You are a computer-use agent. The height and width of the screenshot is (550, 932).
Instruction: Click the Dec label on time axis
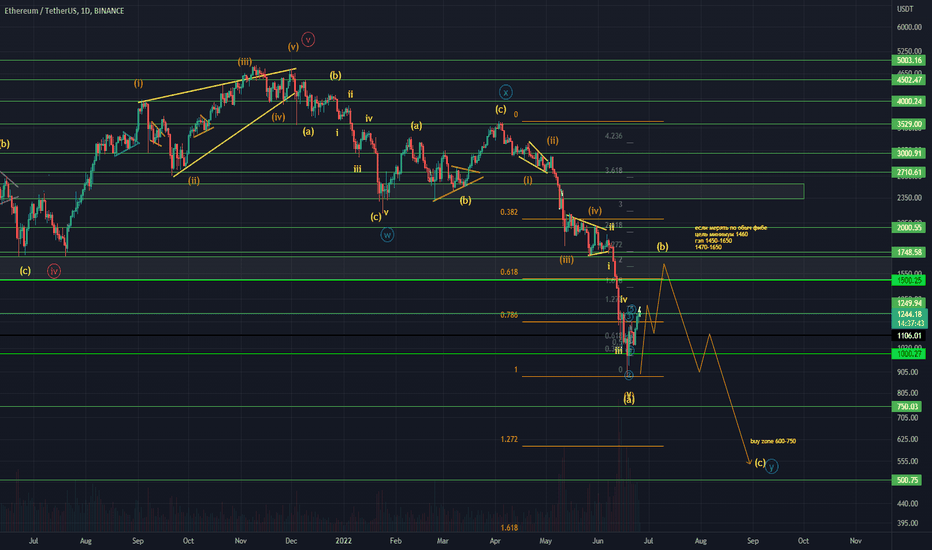tap(291, 540)
